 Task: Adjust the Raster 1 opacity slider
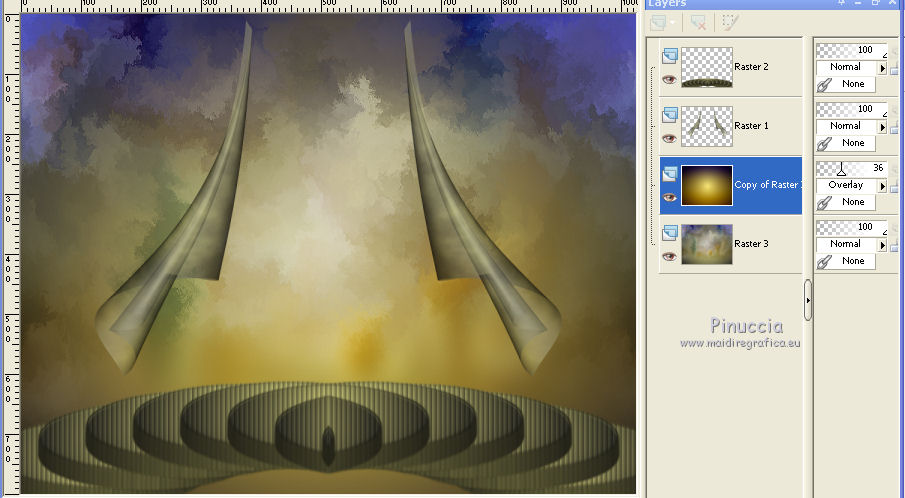pyautogui.click(x=852, y=109)
